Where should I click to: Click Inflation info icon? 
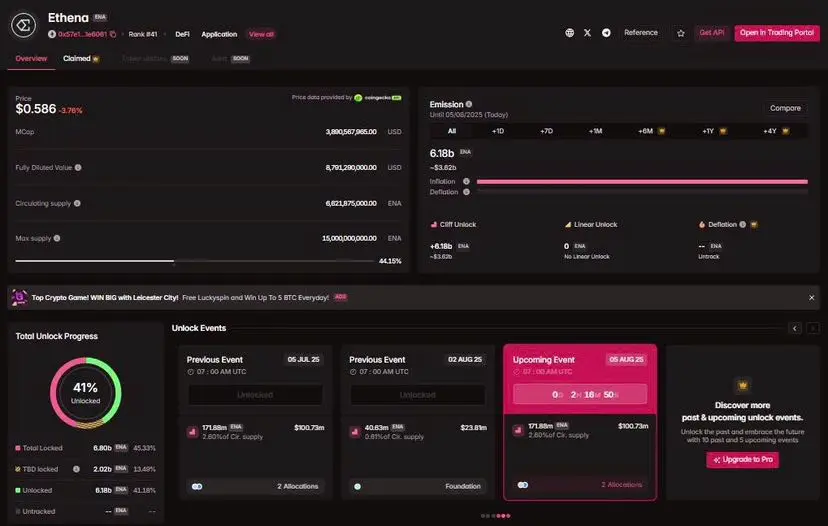(x=466, y=181)
